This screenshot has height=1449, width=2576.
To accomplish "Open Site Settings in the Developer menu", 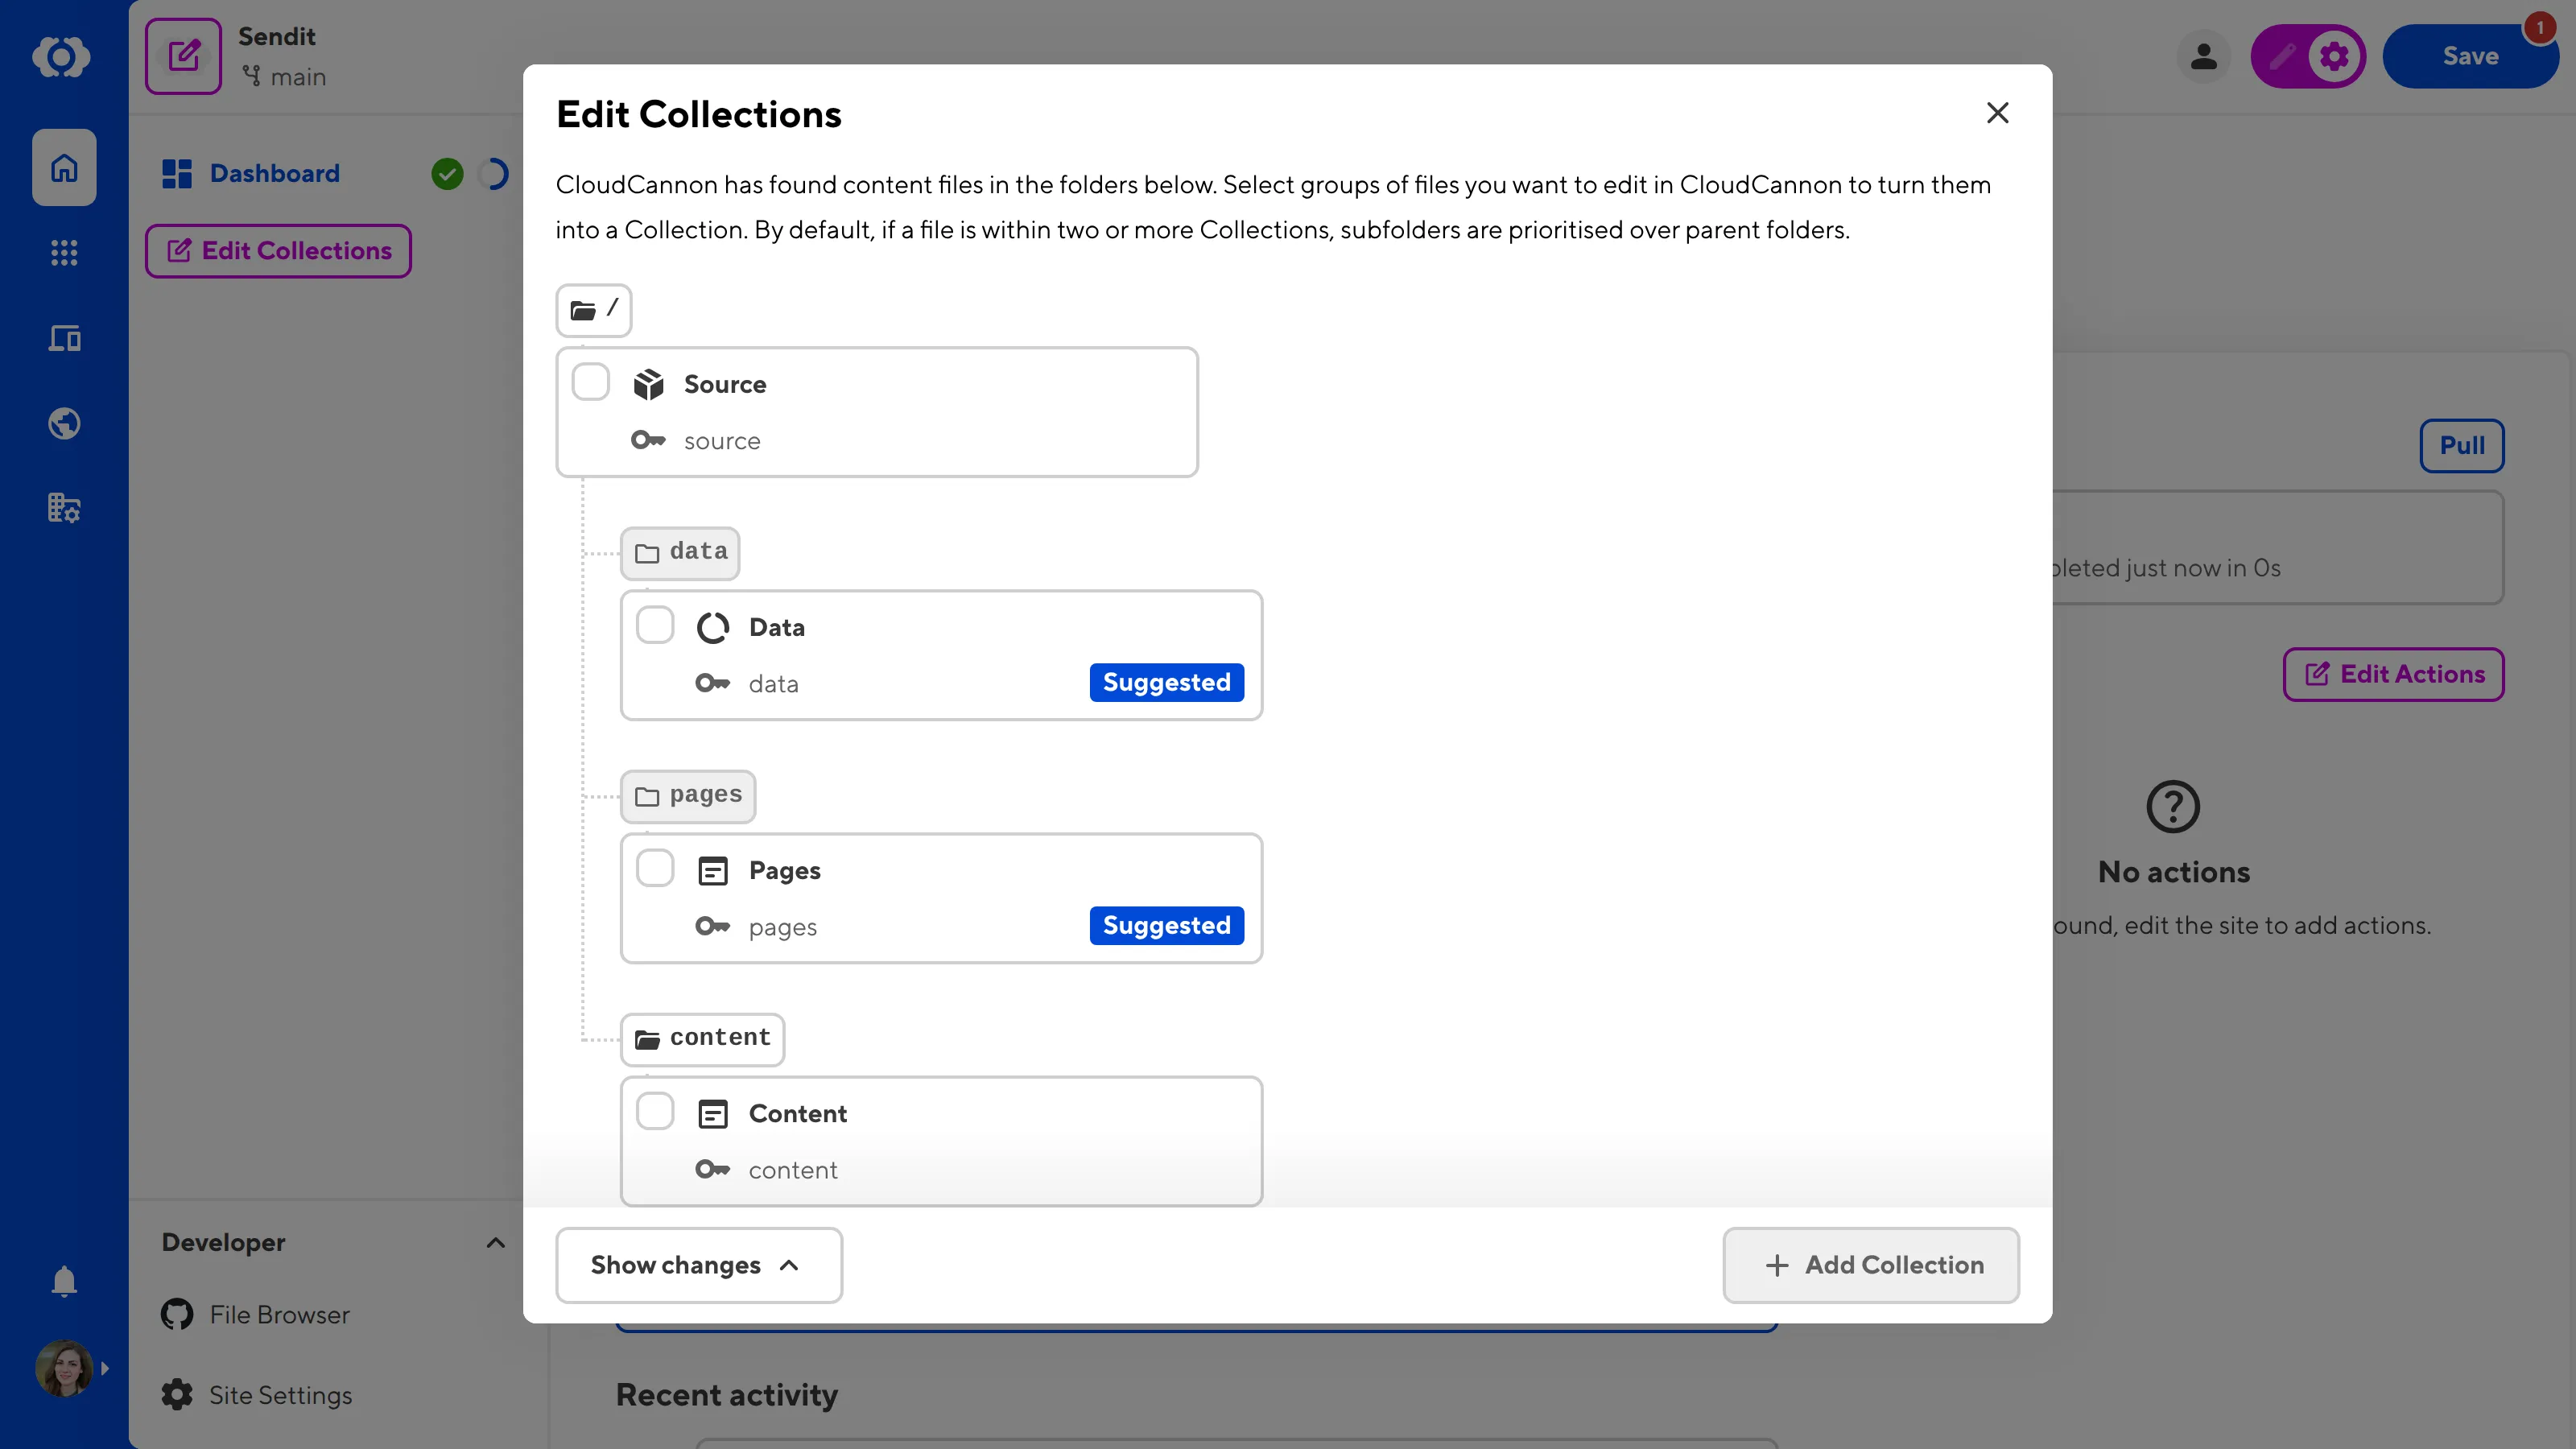I will point(279,1394).
